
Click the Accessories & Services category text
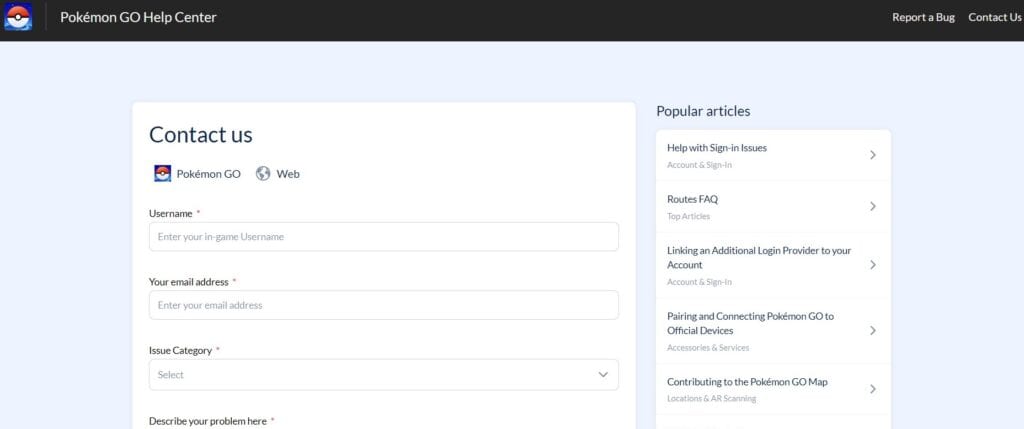coord(708,348)
